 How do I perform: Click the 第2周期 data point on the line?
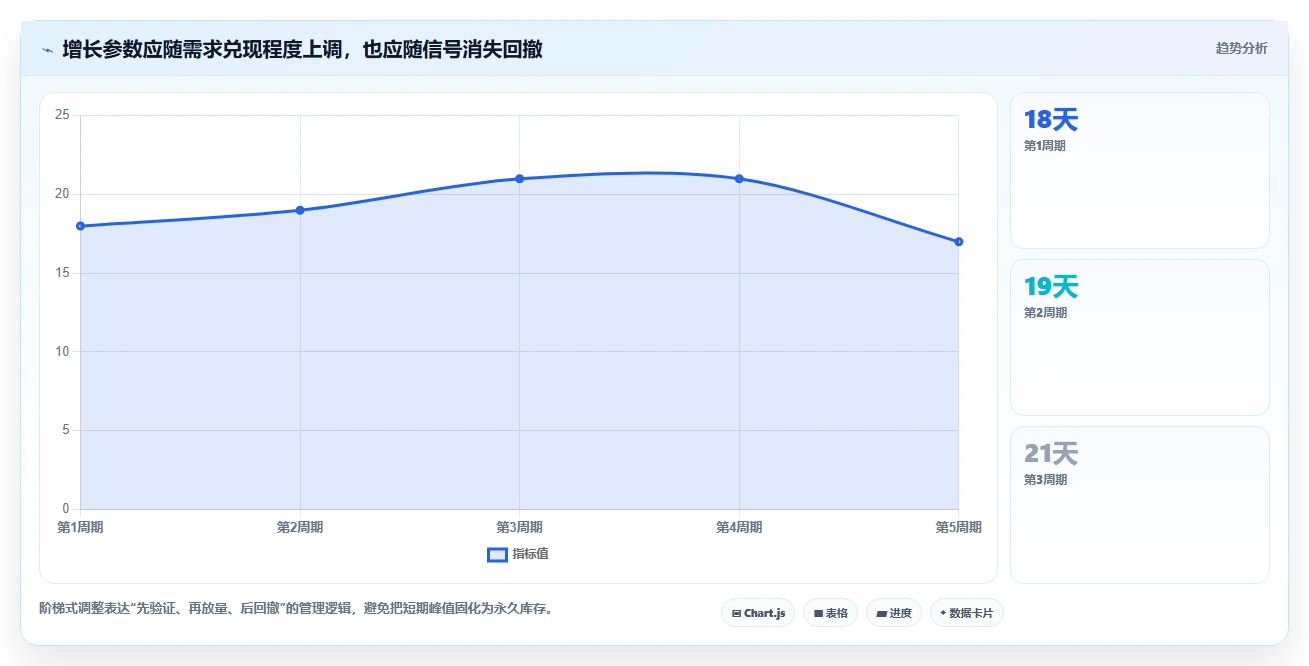click(x=300, y=210)
